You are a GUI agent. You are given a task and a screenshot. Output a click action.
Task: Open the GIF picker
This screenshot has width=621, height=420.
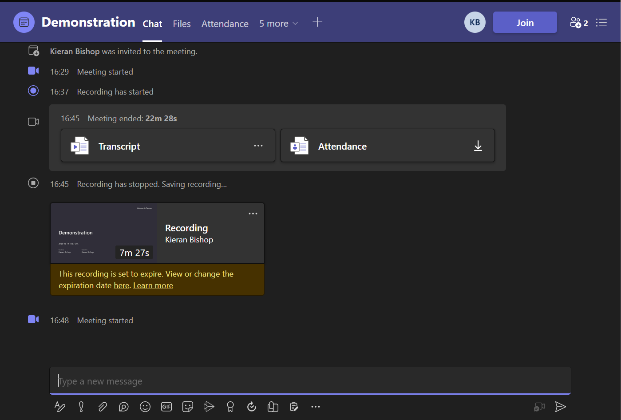pyautogui.click(x=166, y=407)
